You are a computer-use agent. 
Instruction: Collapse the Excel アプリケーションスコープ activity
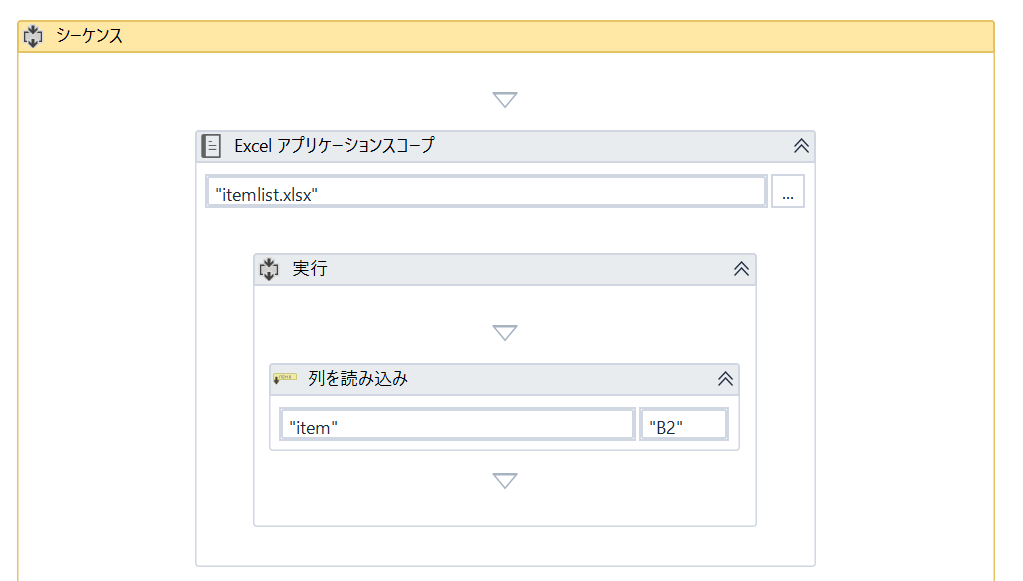coord(801,146)
